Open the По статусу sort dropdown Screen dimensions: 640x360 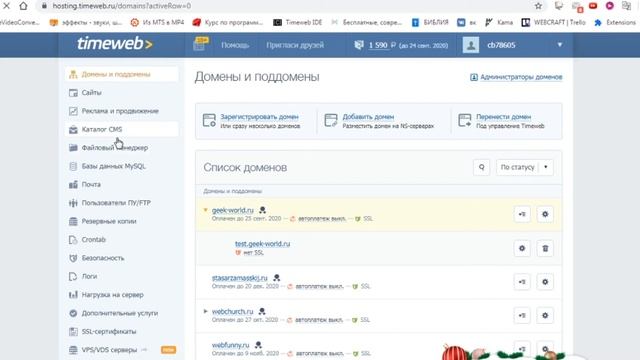(524, 167)
